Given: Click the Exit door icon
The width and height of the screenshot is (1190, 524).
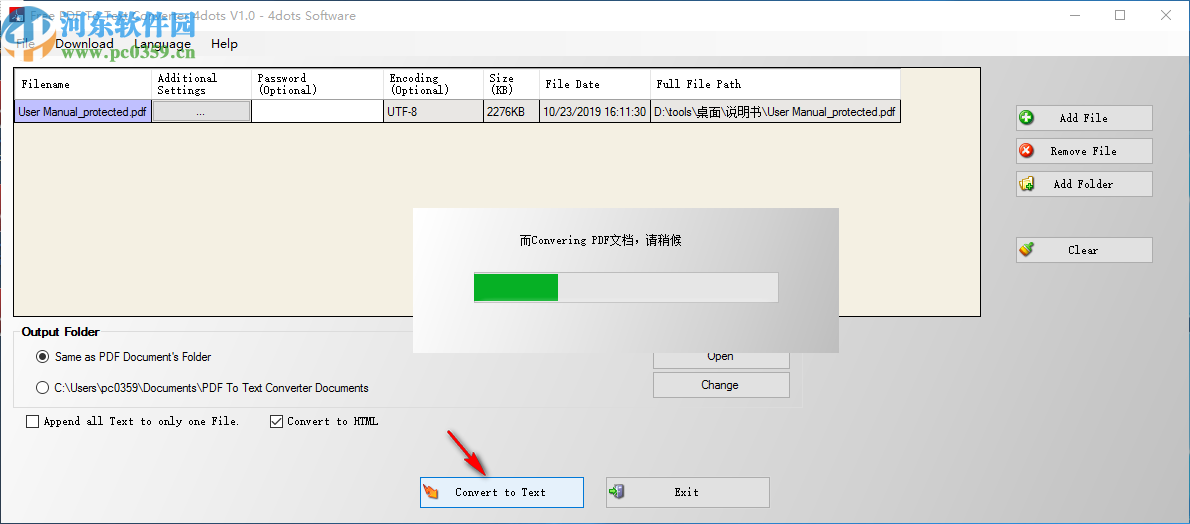Looking at the screenshot, I should click(616, 492).
